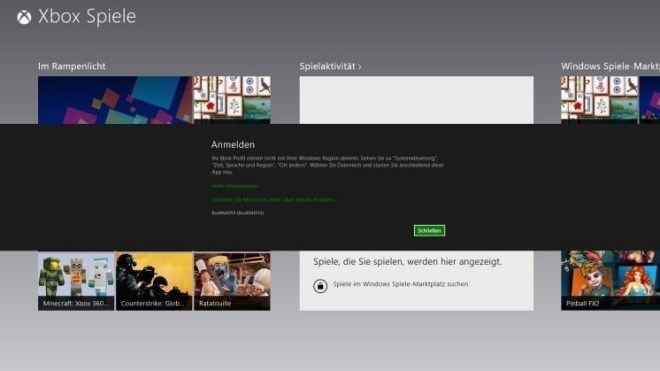The height and width of the screenshot is (371, 660).
Task: Click the Schließen button in the dialog
Action: [x=429, y=230]
